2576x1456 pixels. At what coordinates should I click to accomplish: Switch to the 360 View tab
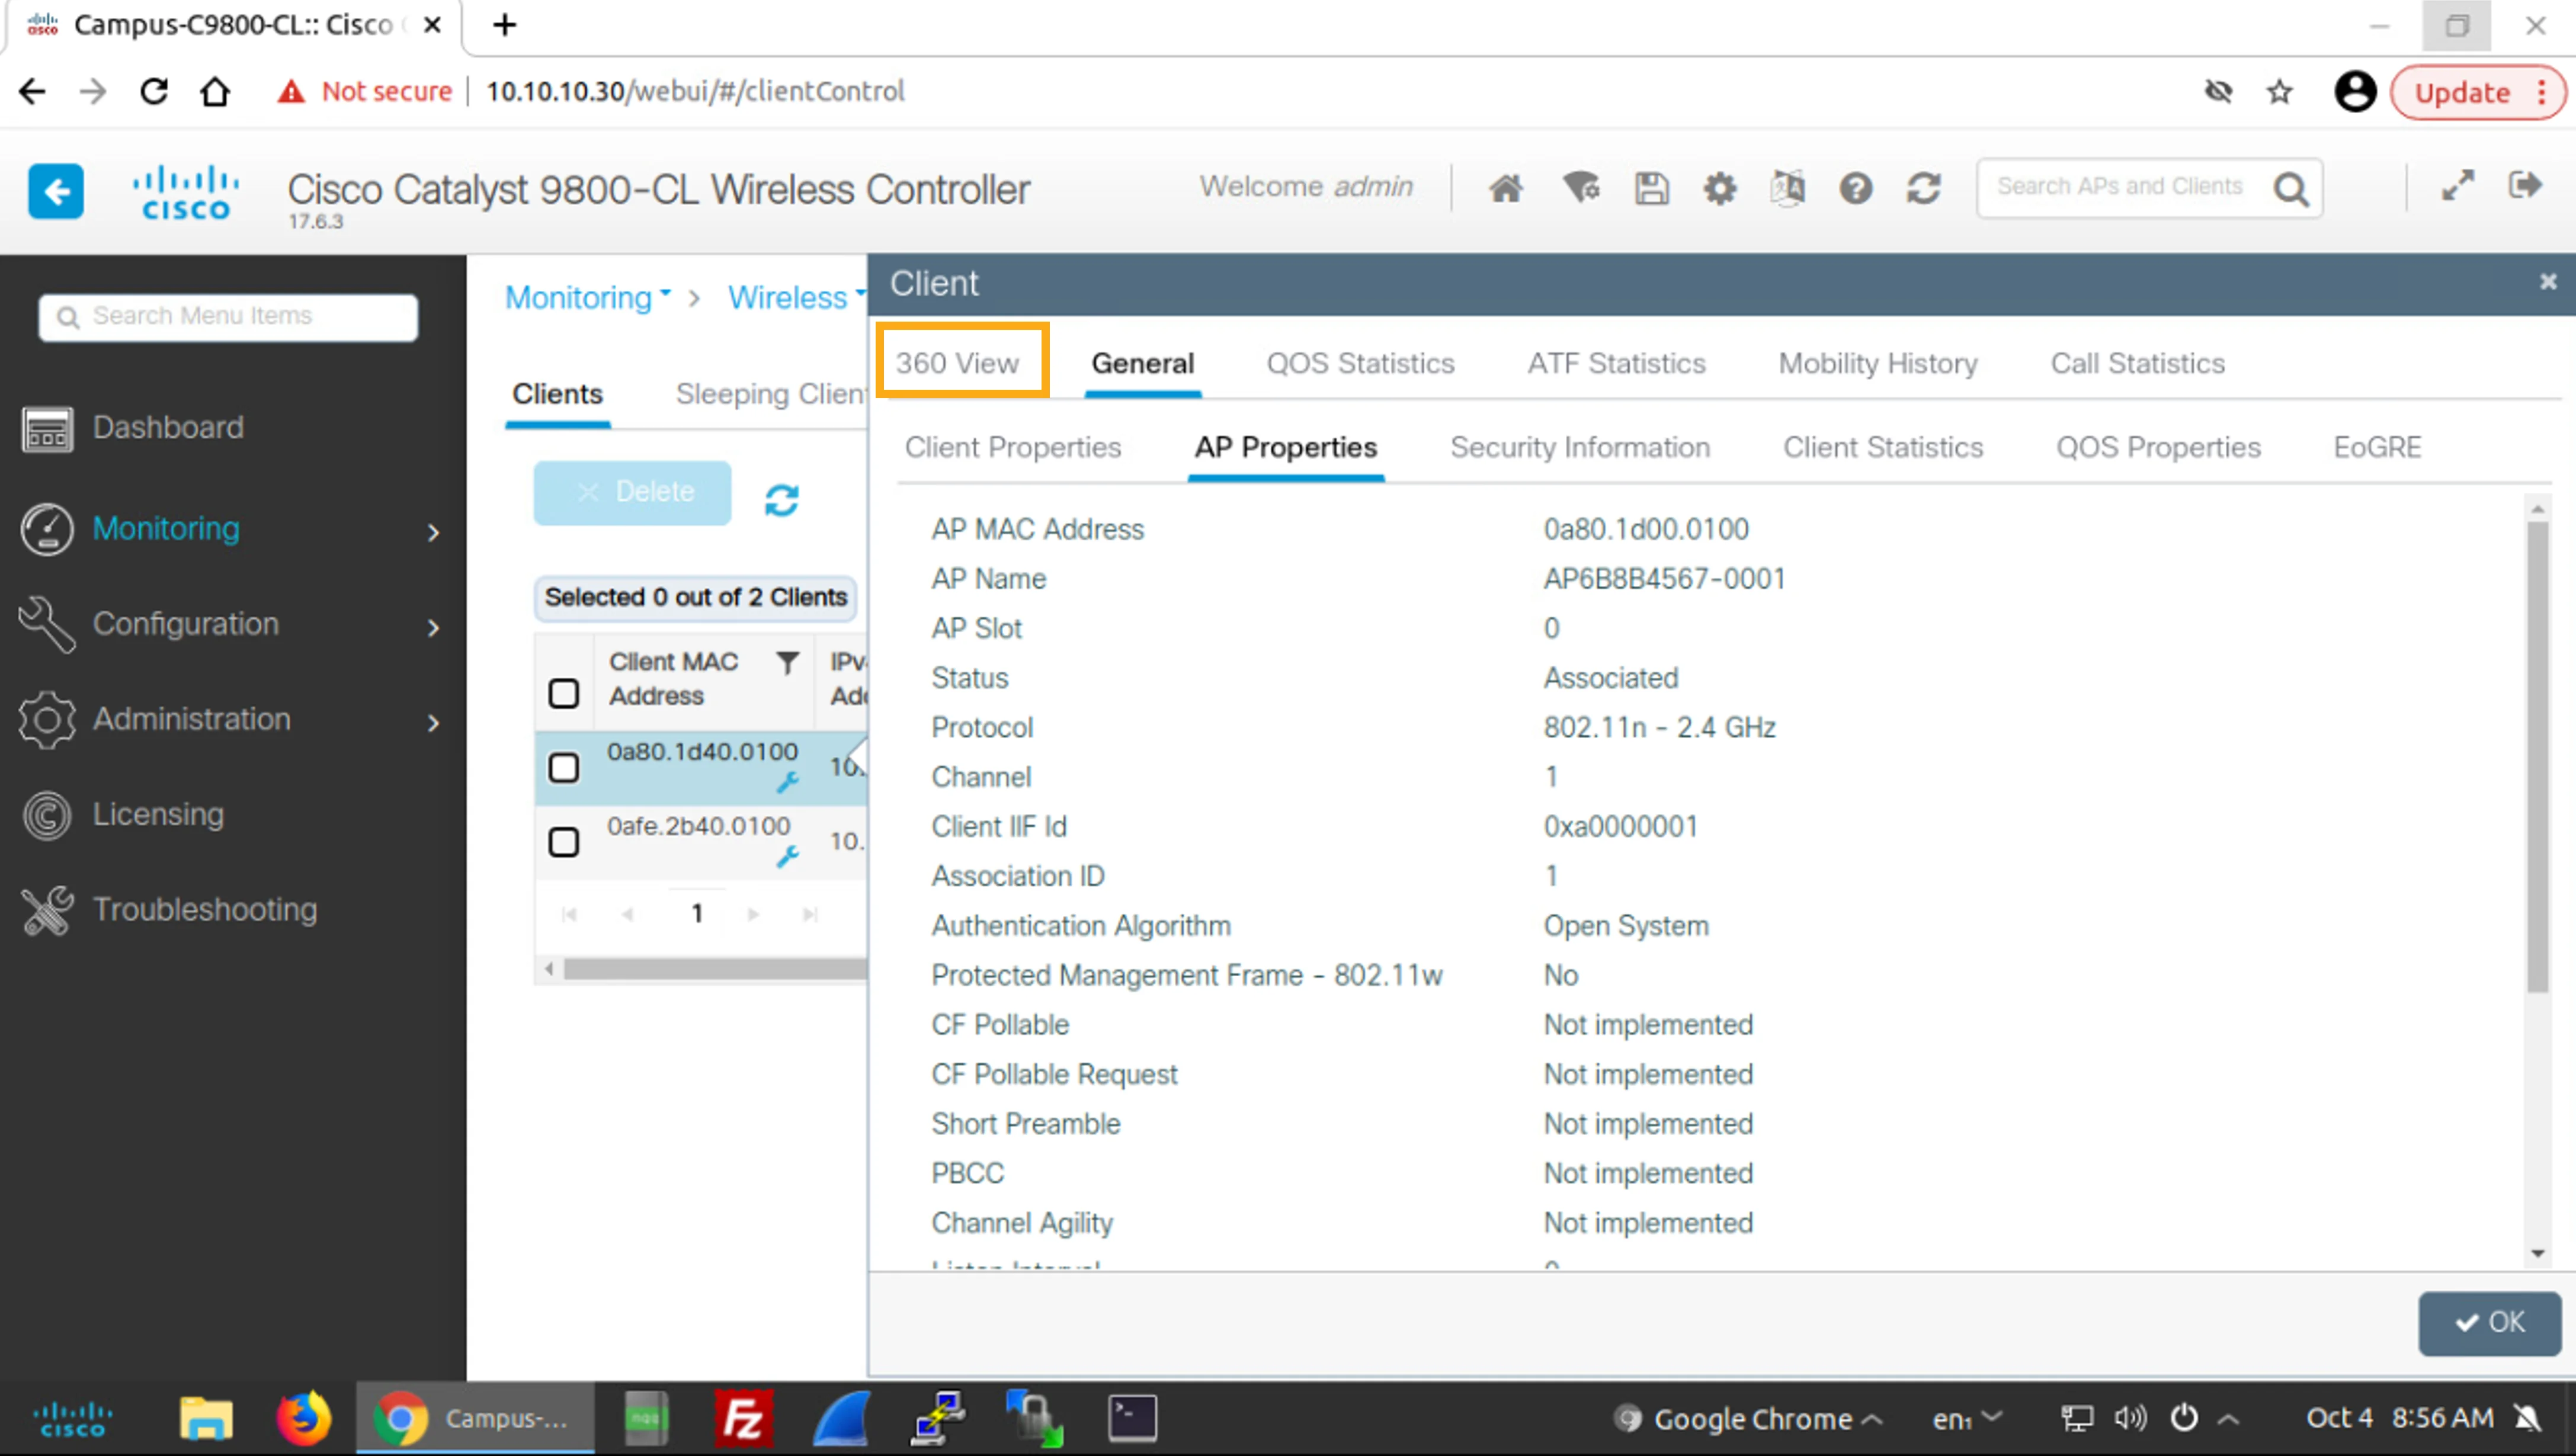[957, 363]
